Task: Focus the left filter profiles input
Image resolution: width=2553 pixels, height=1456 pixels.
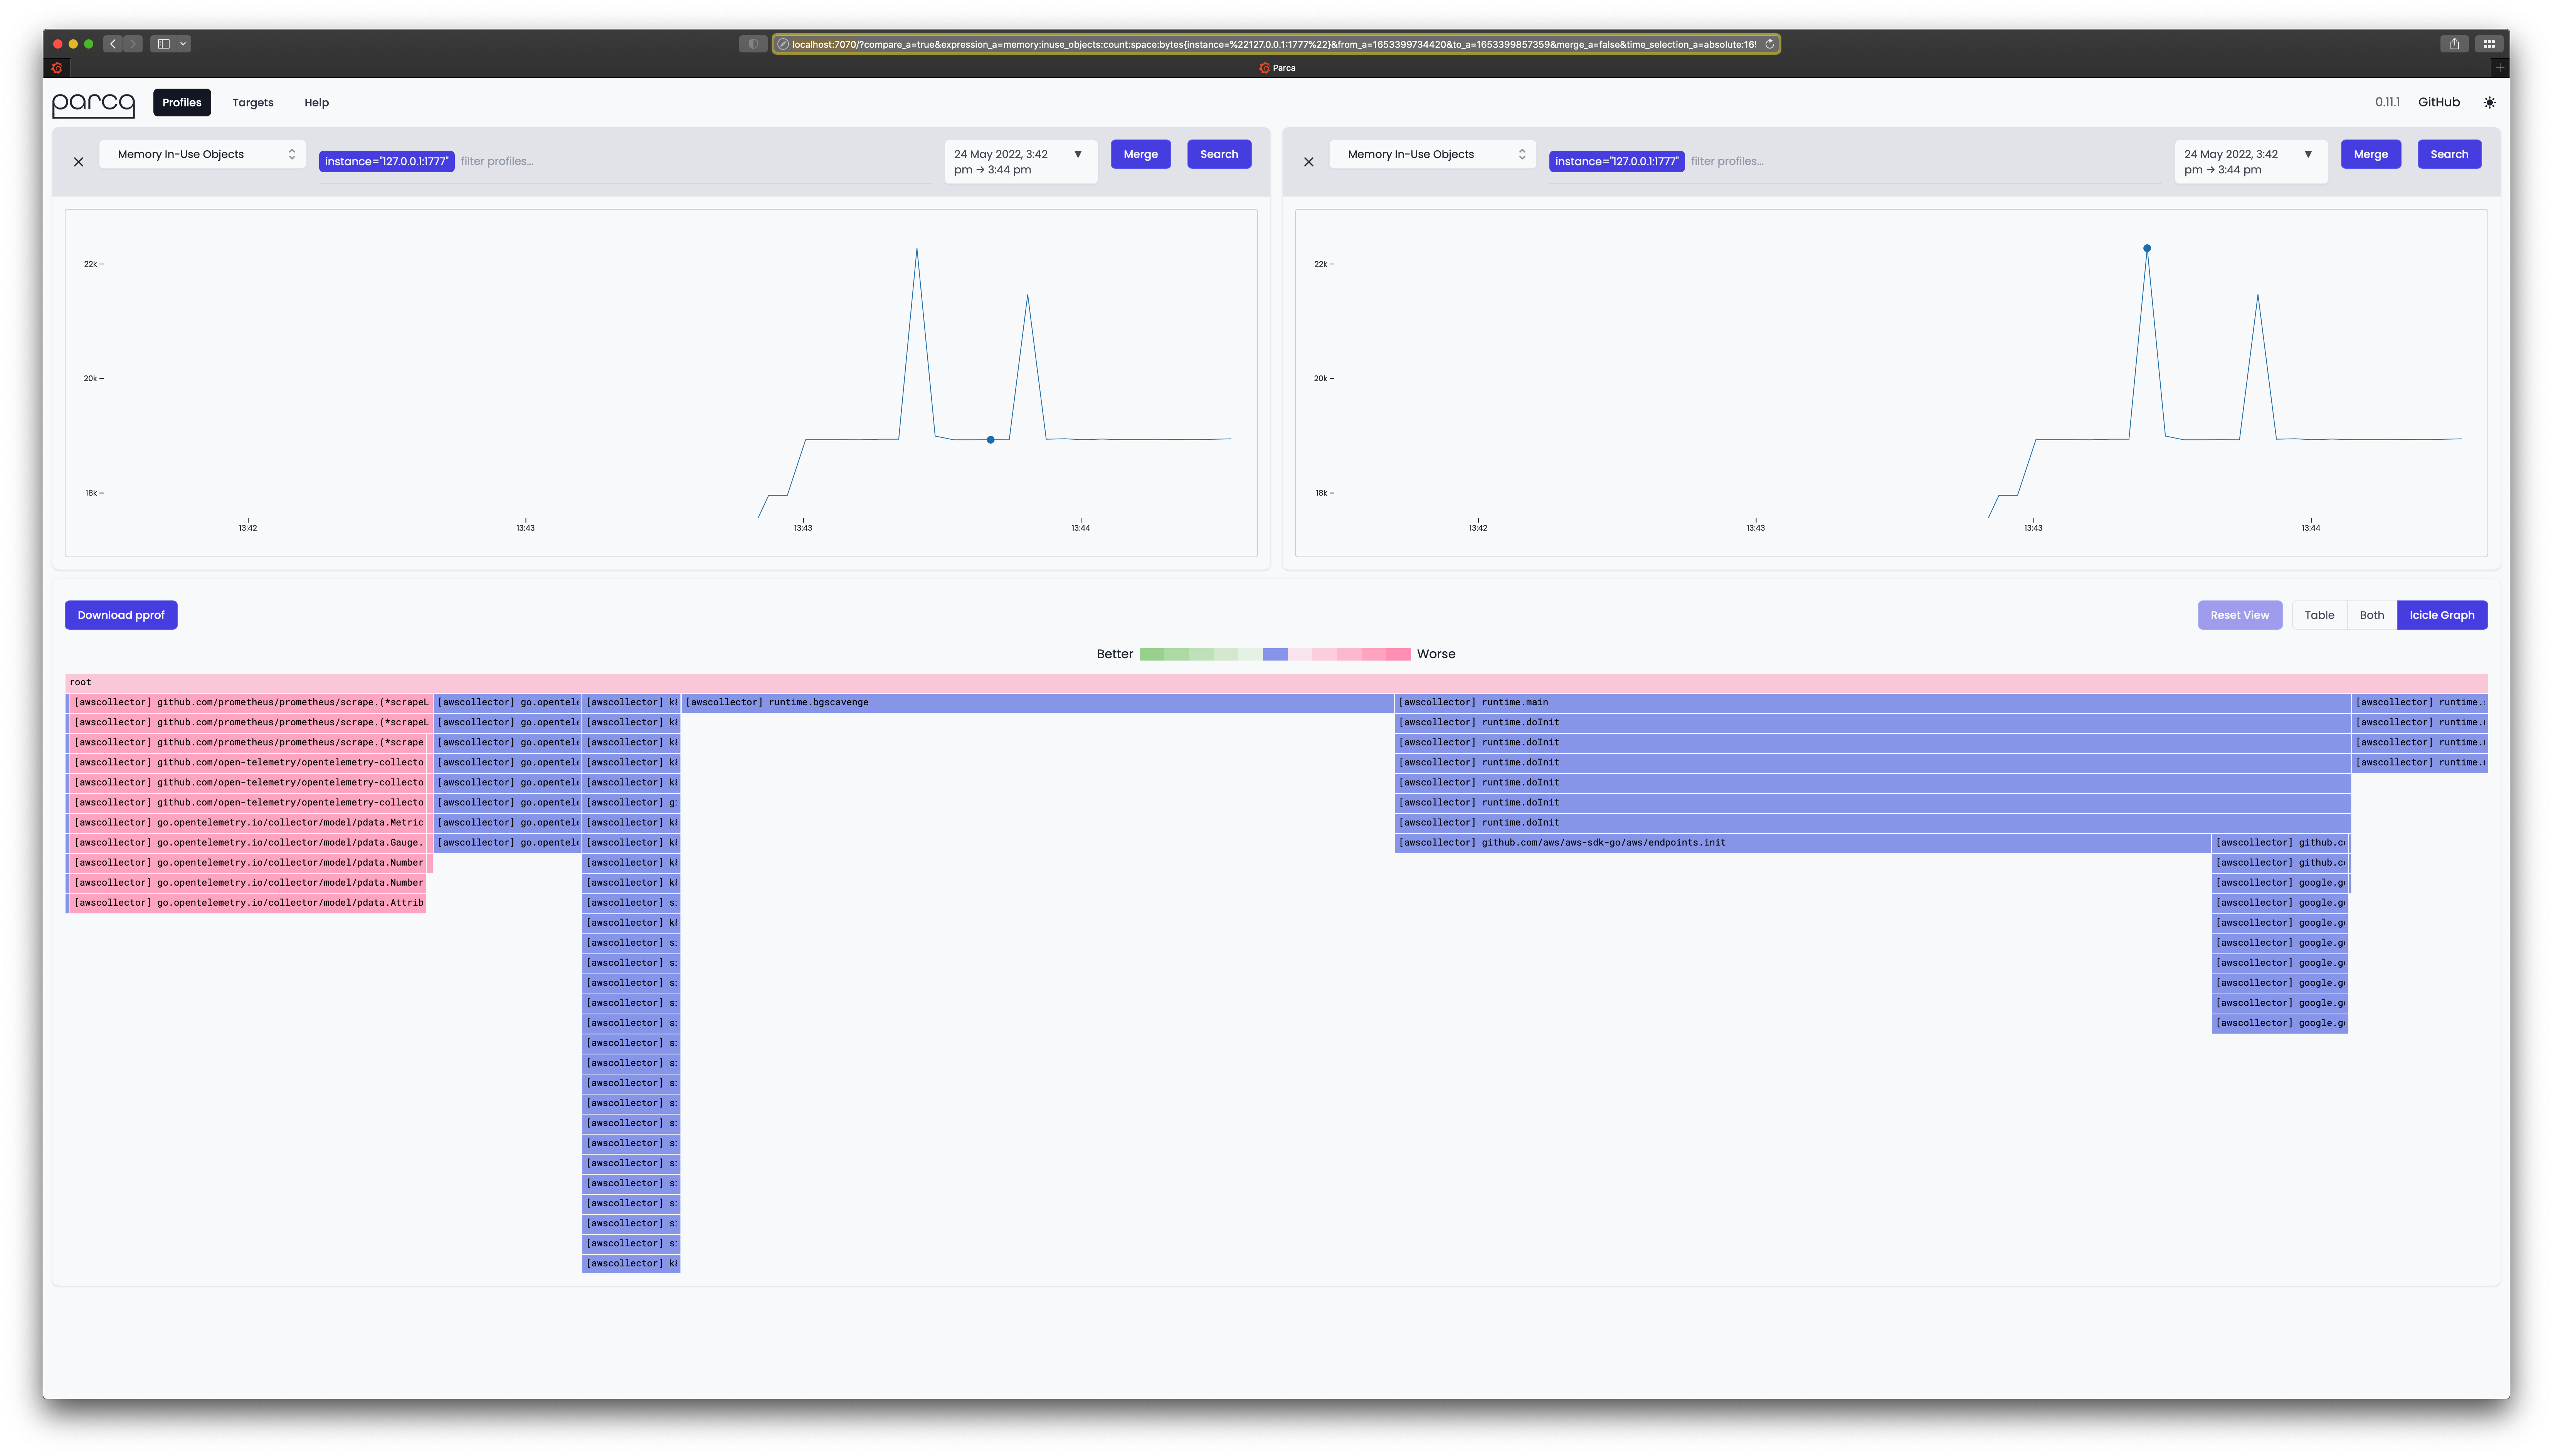Action: [x=695, y=161]
